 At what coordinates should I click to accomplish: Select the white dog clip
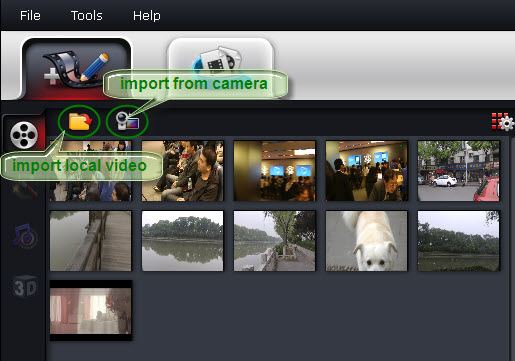366,241
